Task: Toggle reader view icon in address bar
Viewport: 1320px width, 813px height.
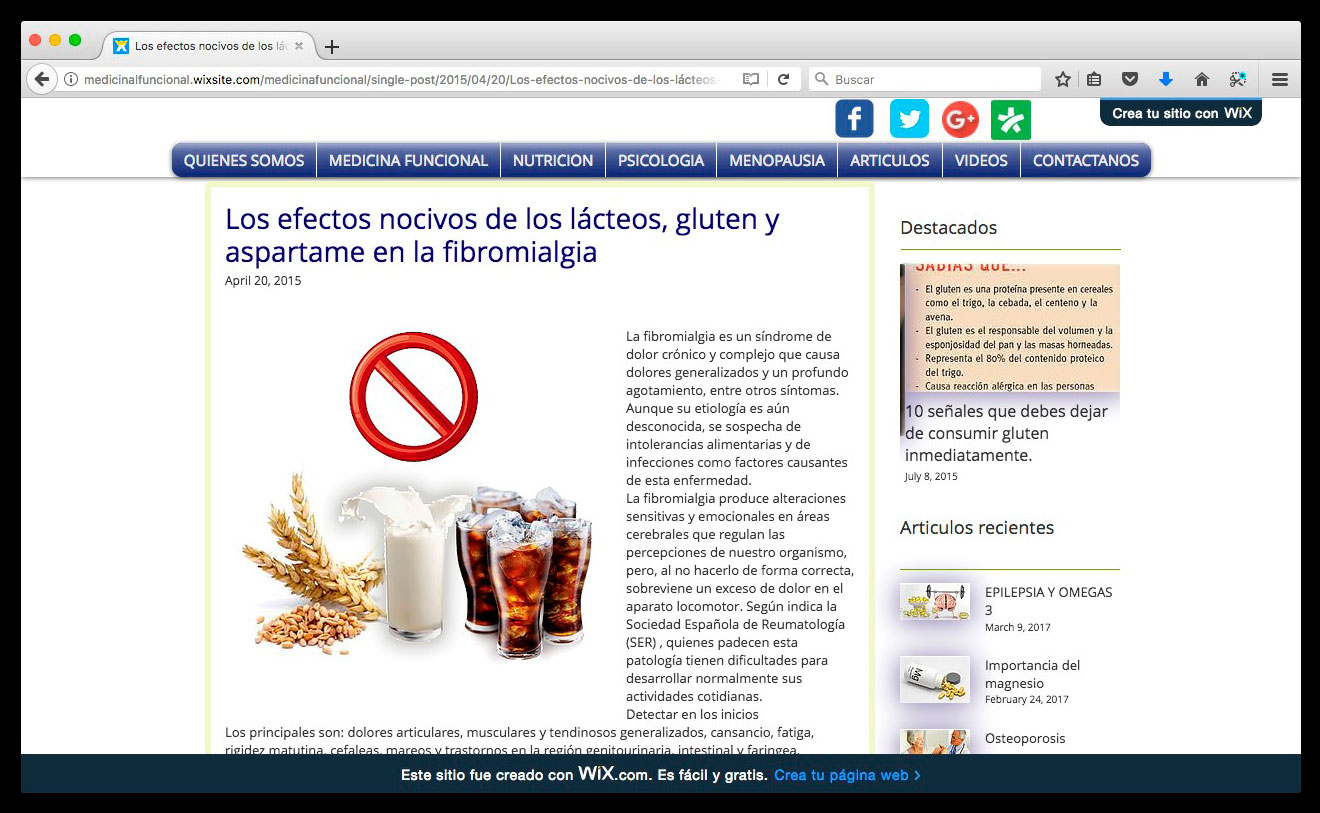Action: click(751, 79)
